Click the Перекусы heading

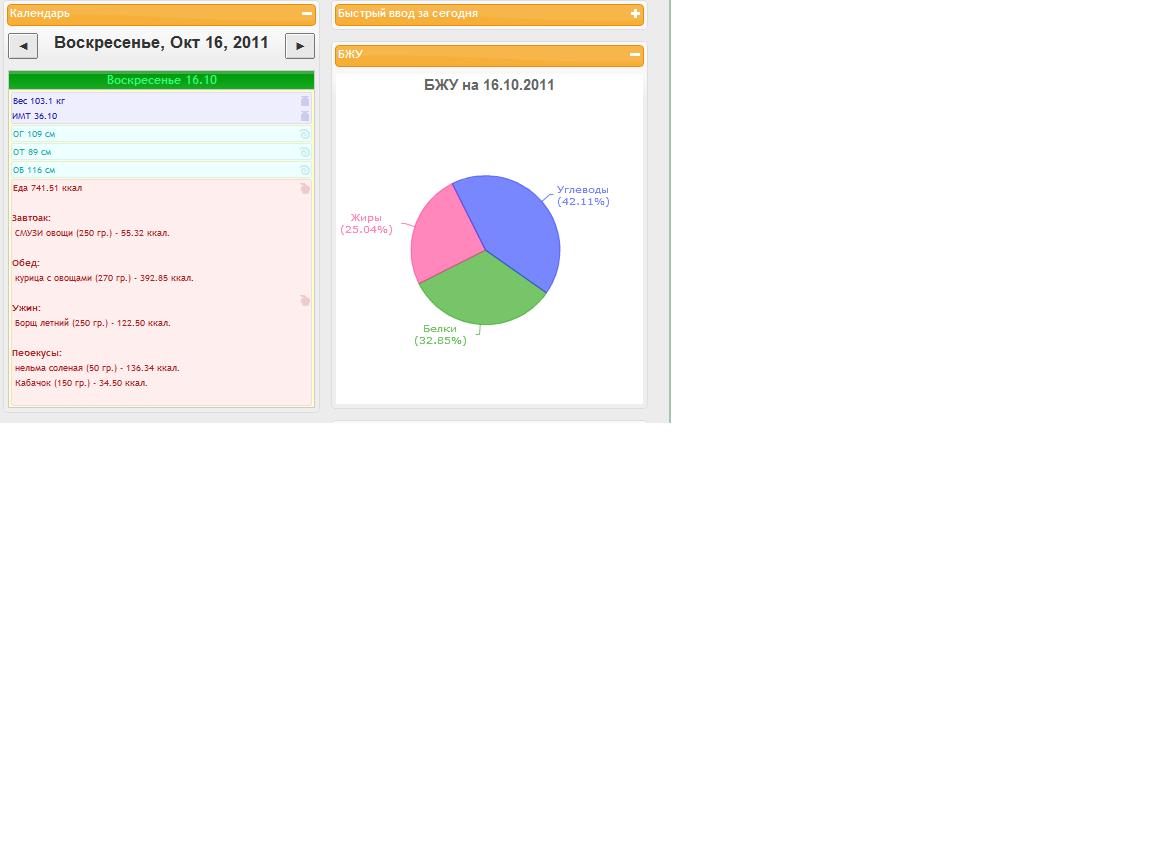pyautogui.click(x=37, y=353)
